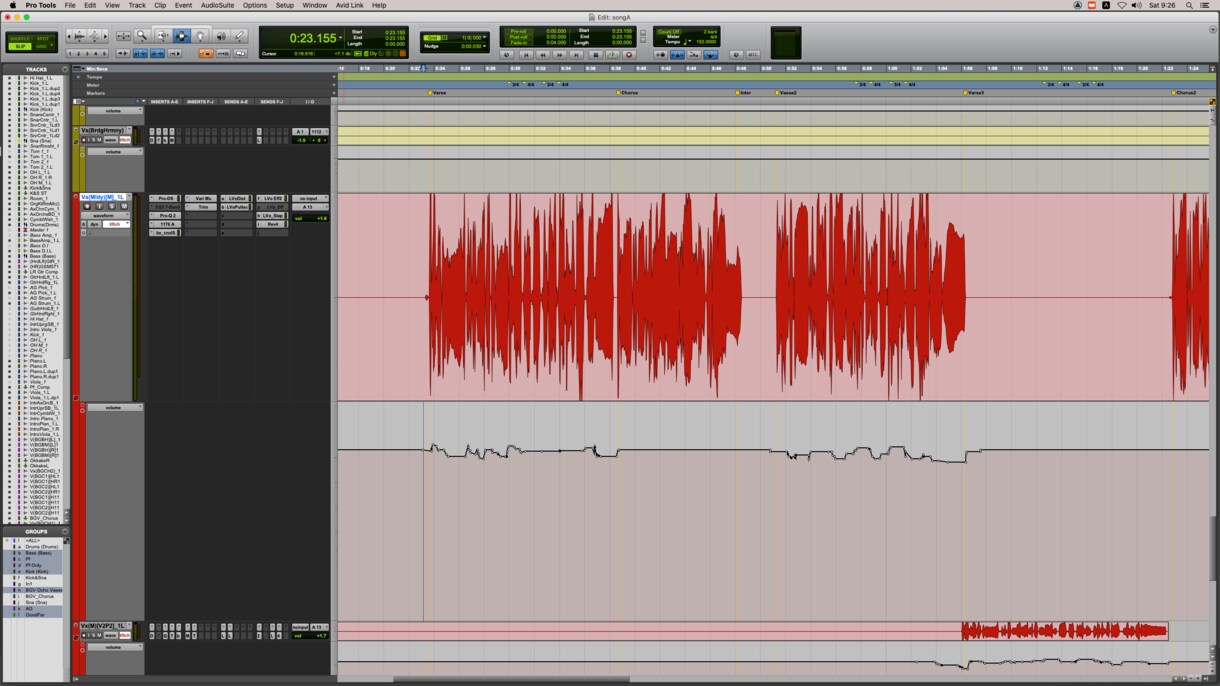Open the Pro-Q 2 insert plugin
The height and width of the screenshot is (686, 1220).
[166, 216]
